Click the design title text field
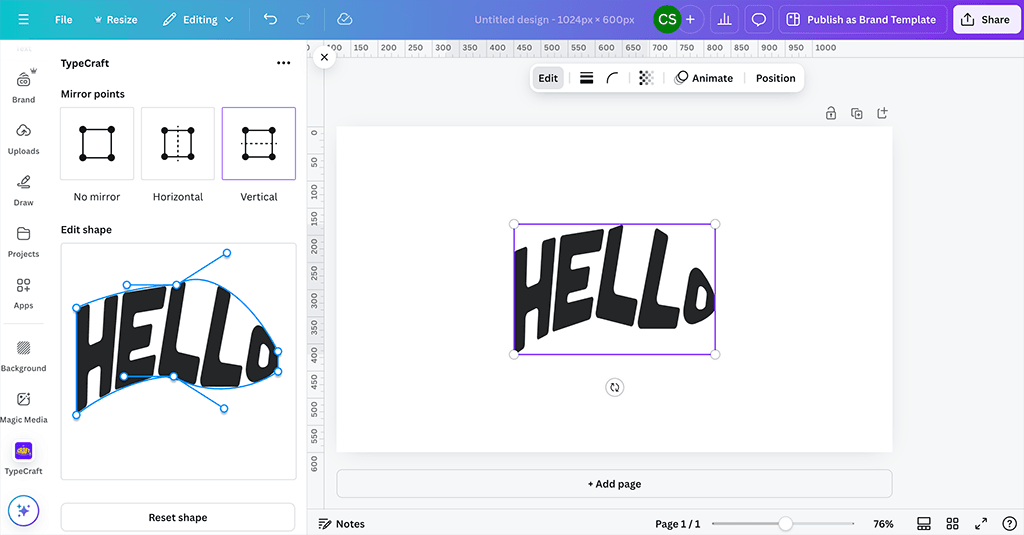Viewport: 1024px width, 535px height. (554, 20)
